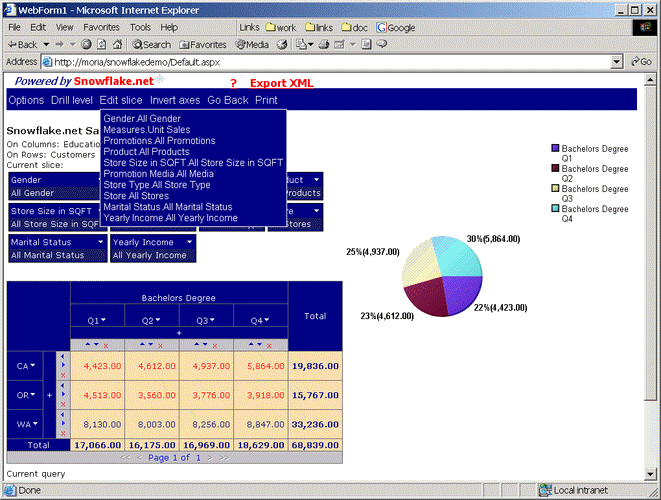Select Promotion Media.All Media entry
Screen dimensions: 661x500
coord(159,174)
